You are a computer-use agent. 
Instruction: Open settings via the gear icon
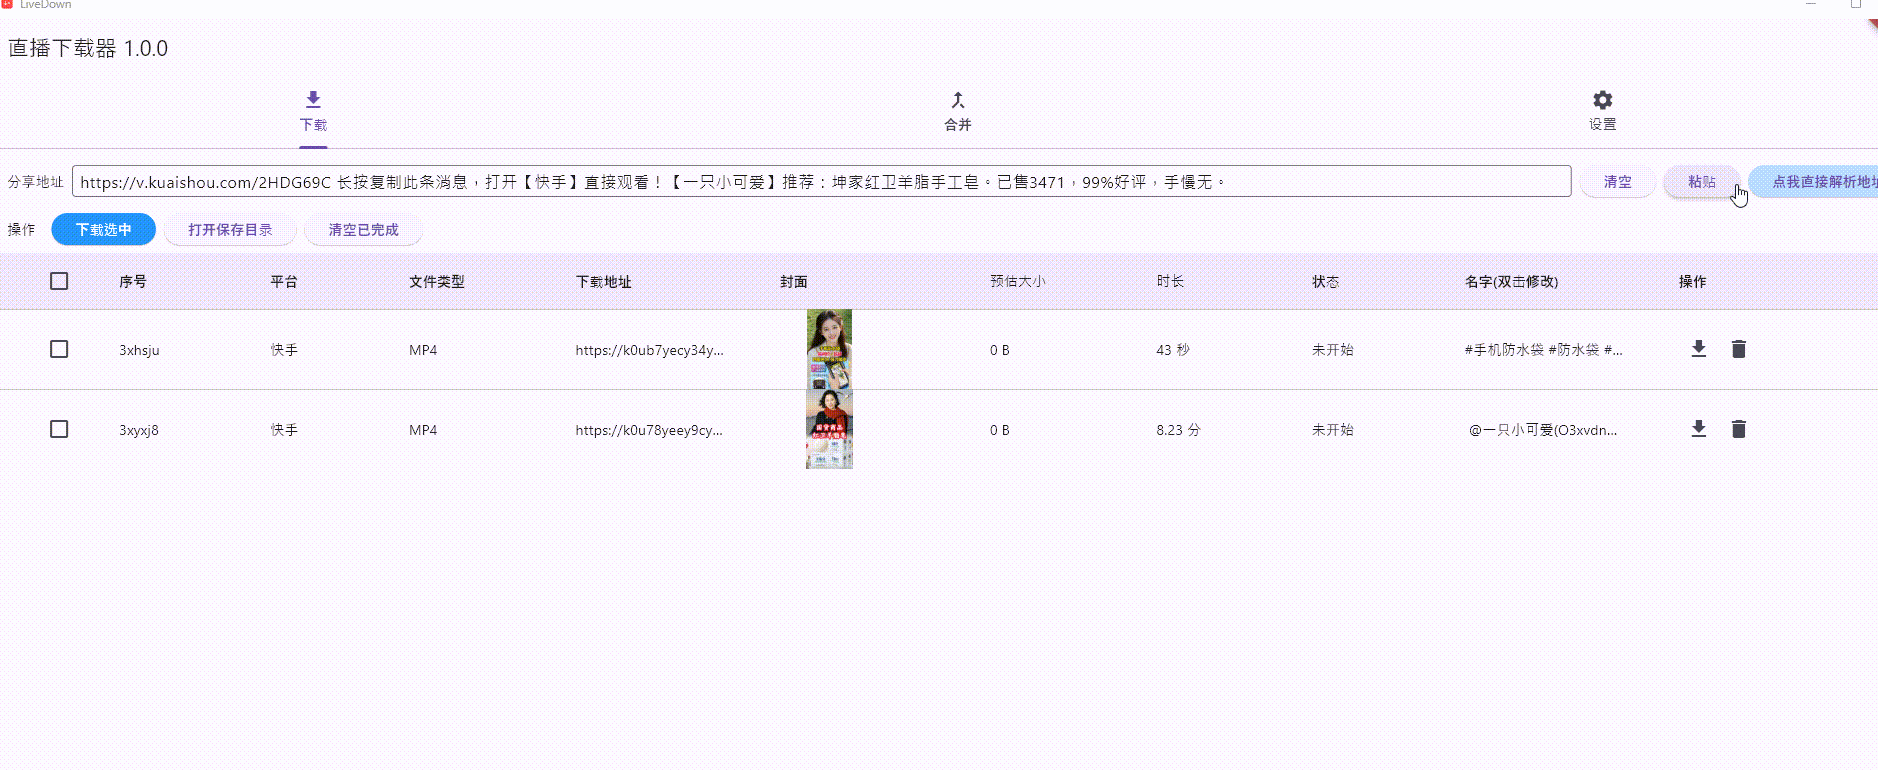click(1602, 100)
